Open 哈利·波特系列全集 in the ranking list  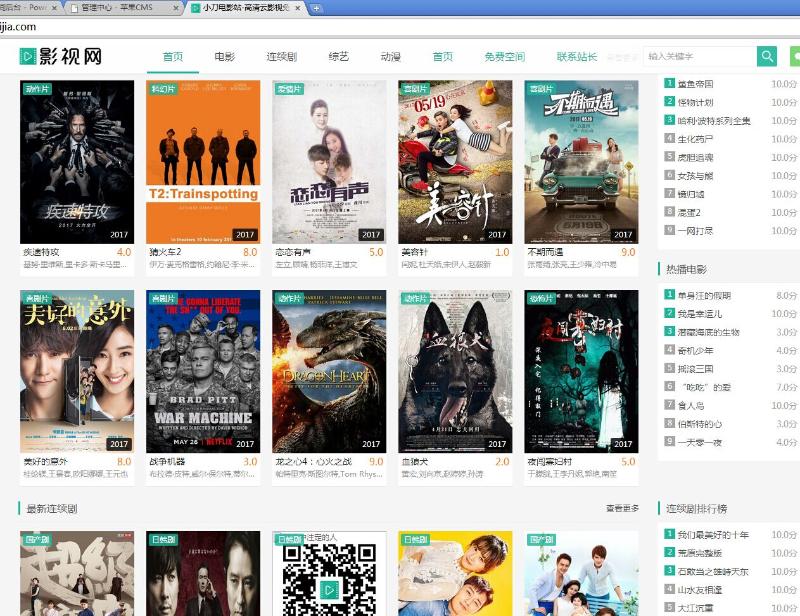tap(714, 120)
